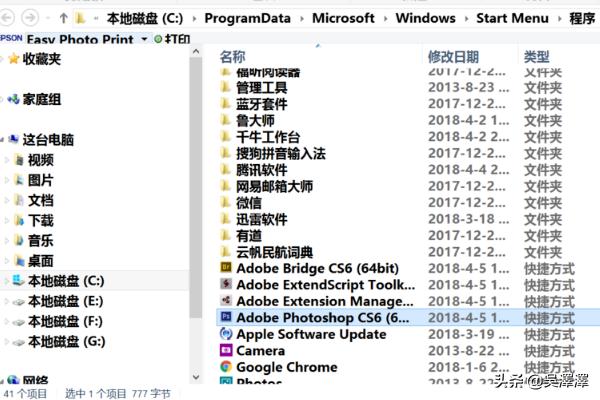
Task: Open the Easy Photo Print dropdown arrow
Action: click(x=144, y=38)
